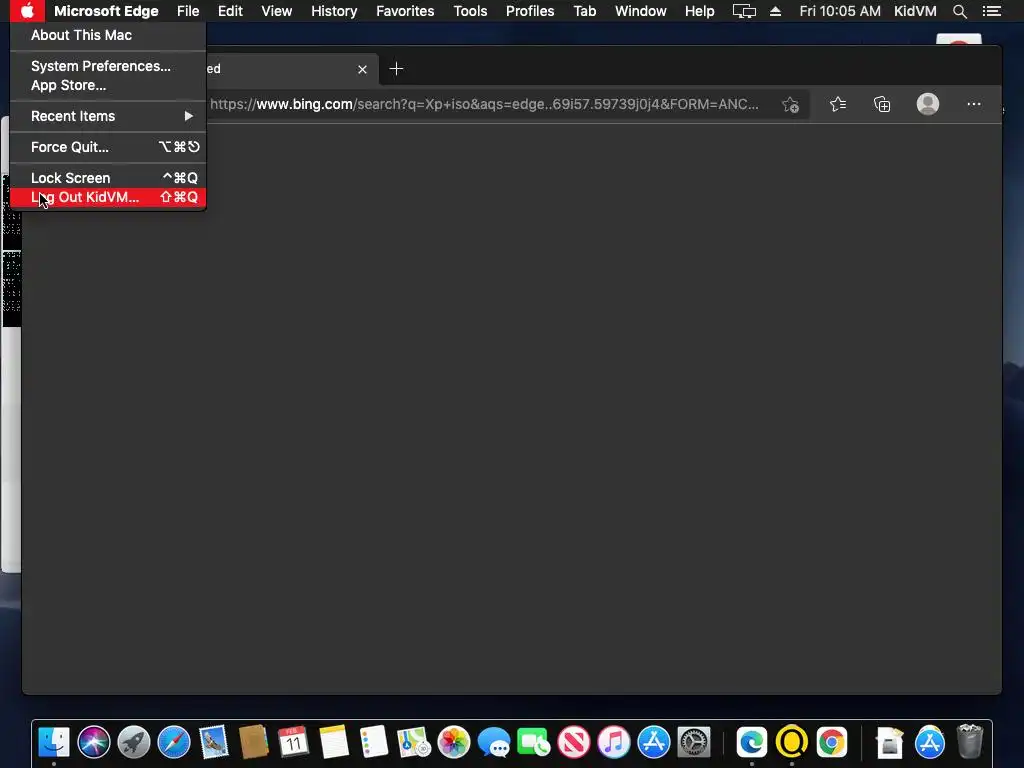Open Spotlight search magnifier icon
Image resolution: width=1024 pixels, height=768 pixels.
(959, 11)
